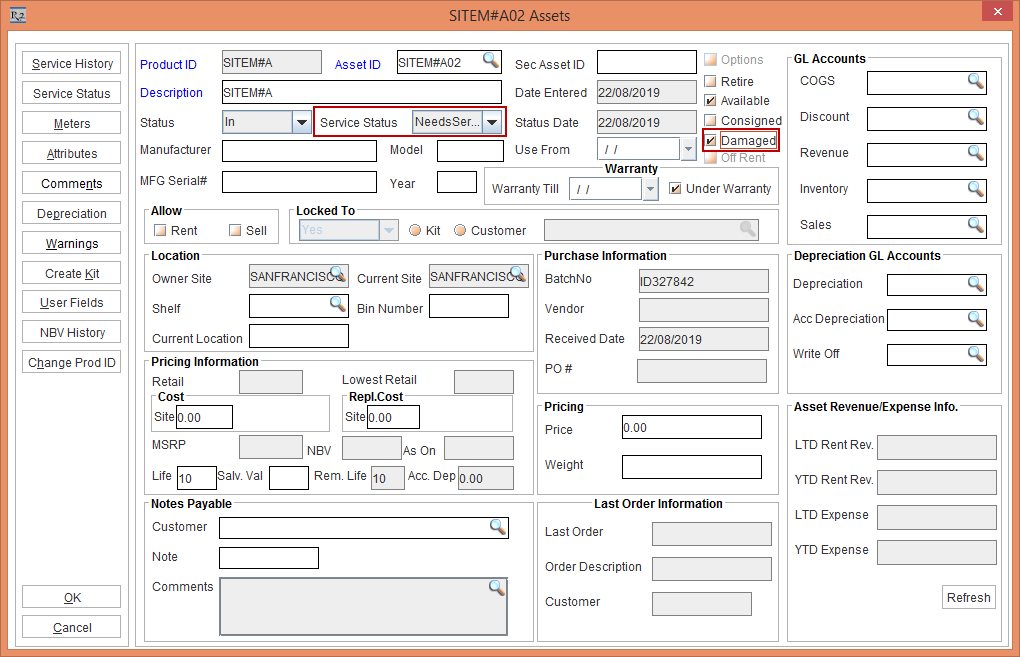Click the Price input field
Image resolution: width=1020 pixels, height=657 pixels.
(691, 428)
